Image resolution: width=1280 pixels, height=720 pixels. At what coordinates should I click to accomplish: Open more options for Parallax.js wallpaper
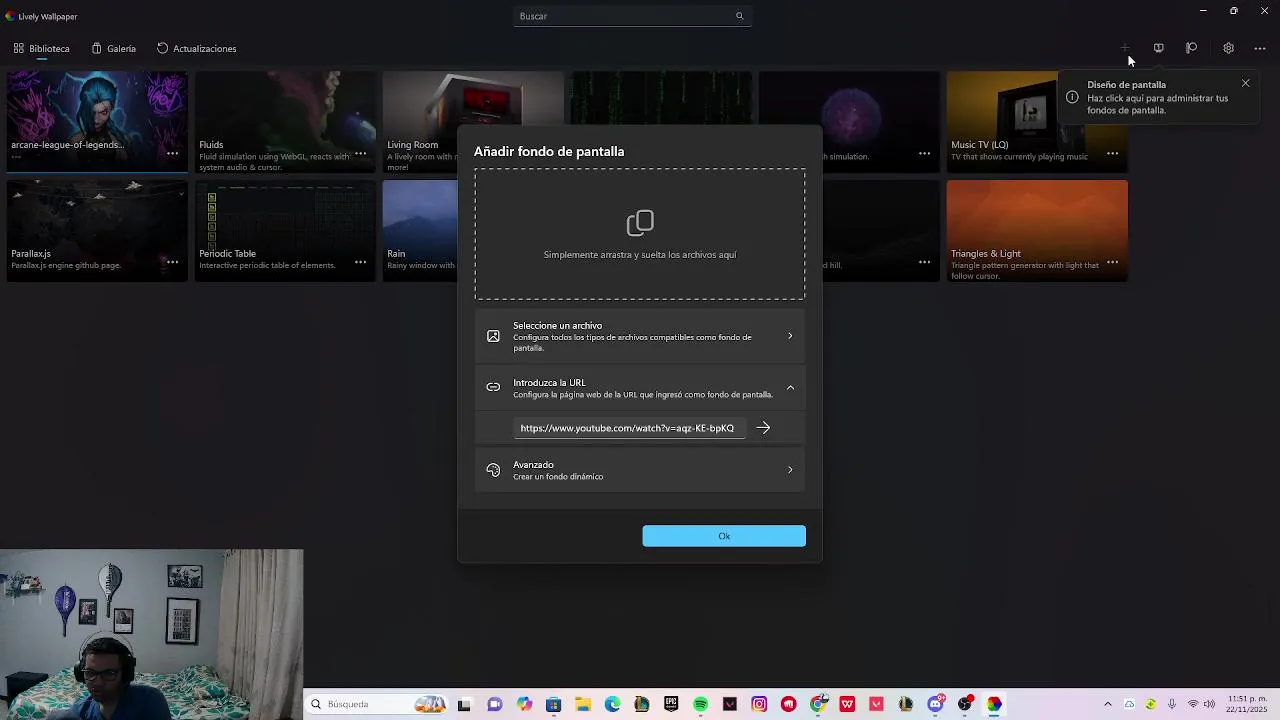pyautogui.click(x=172, y=262)
